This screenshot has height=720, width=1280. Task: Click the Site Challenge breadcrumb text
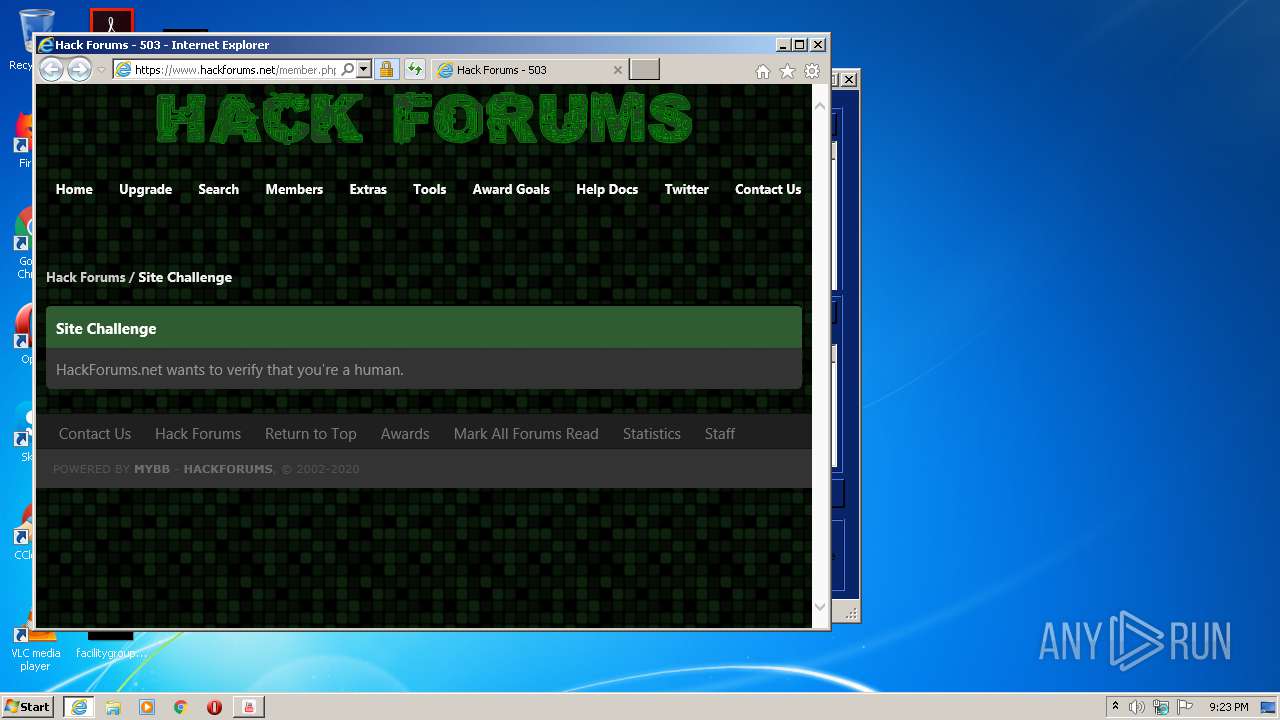[x=185, y=277]
